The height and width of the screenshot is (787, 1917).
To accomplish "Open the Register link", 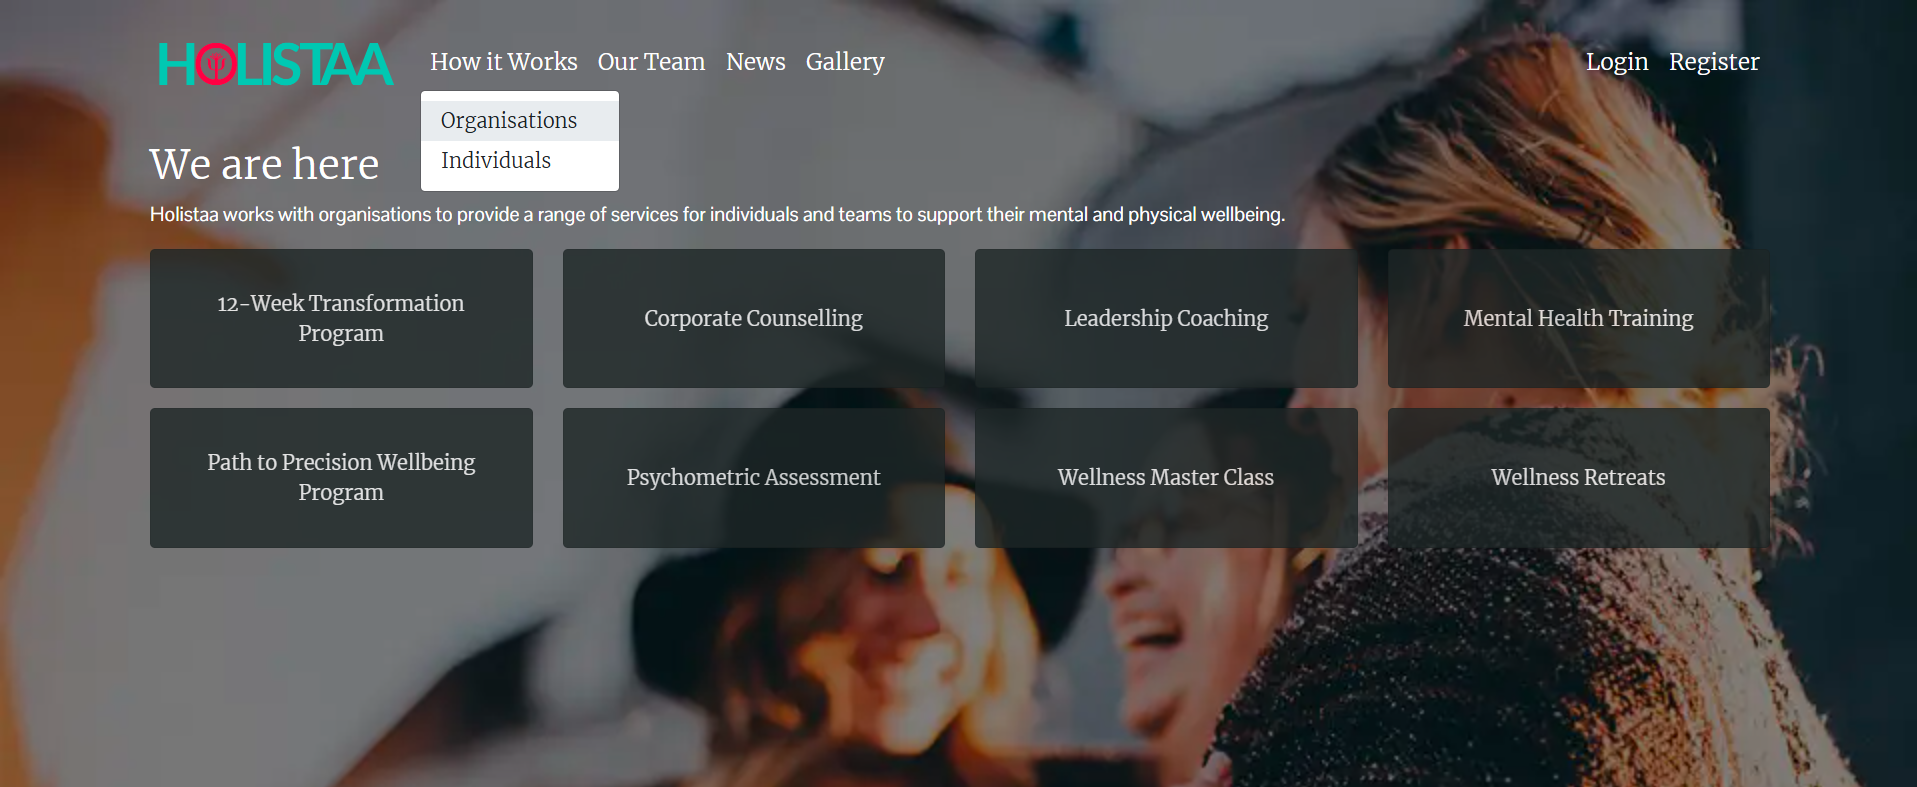I will click(x=1714, y=62).
